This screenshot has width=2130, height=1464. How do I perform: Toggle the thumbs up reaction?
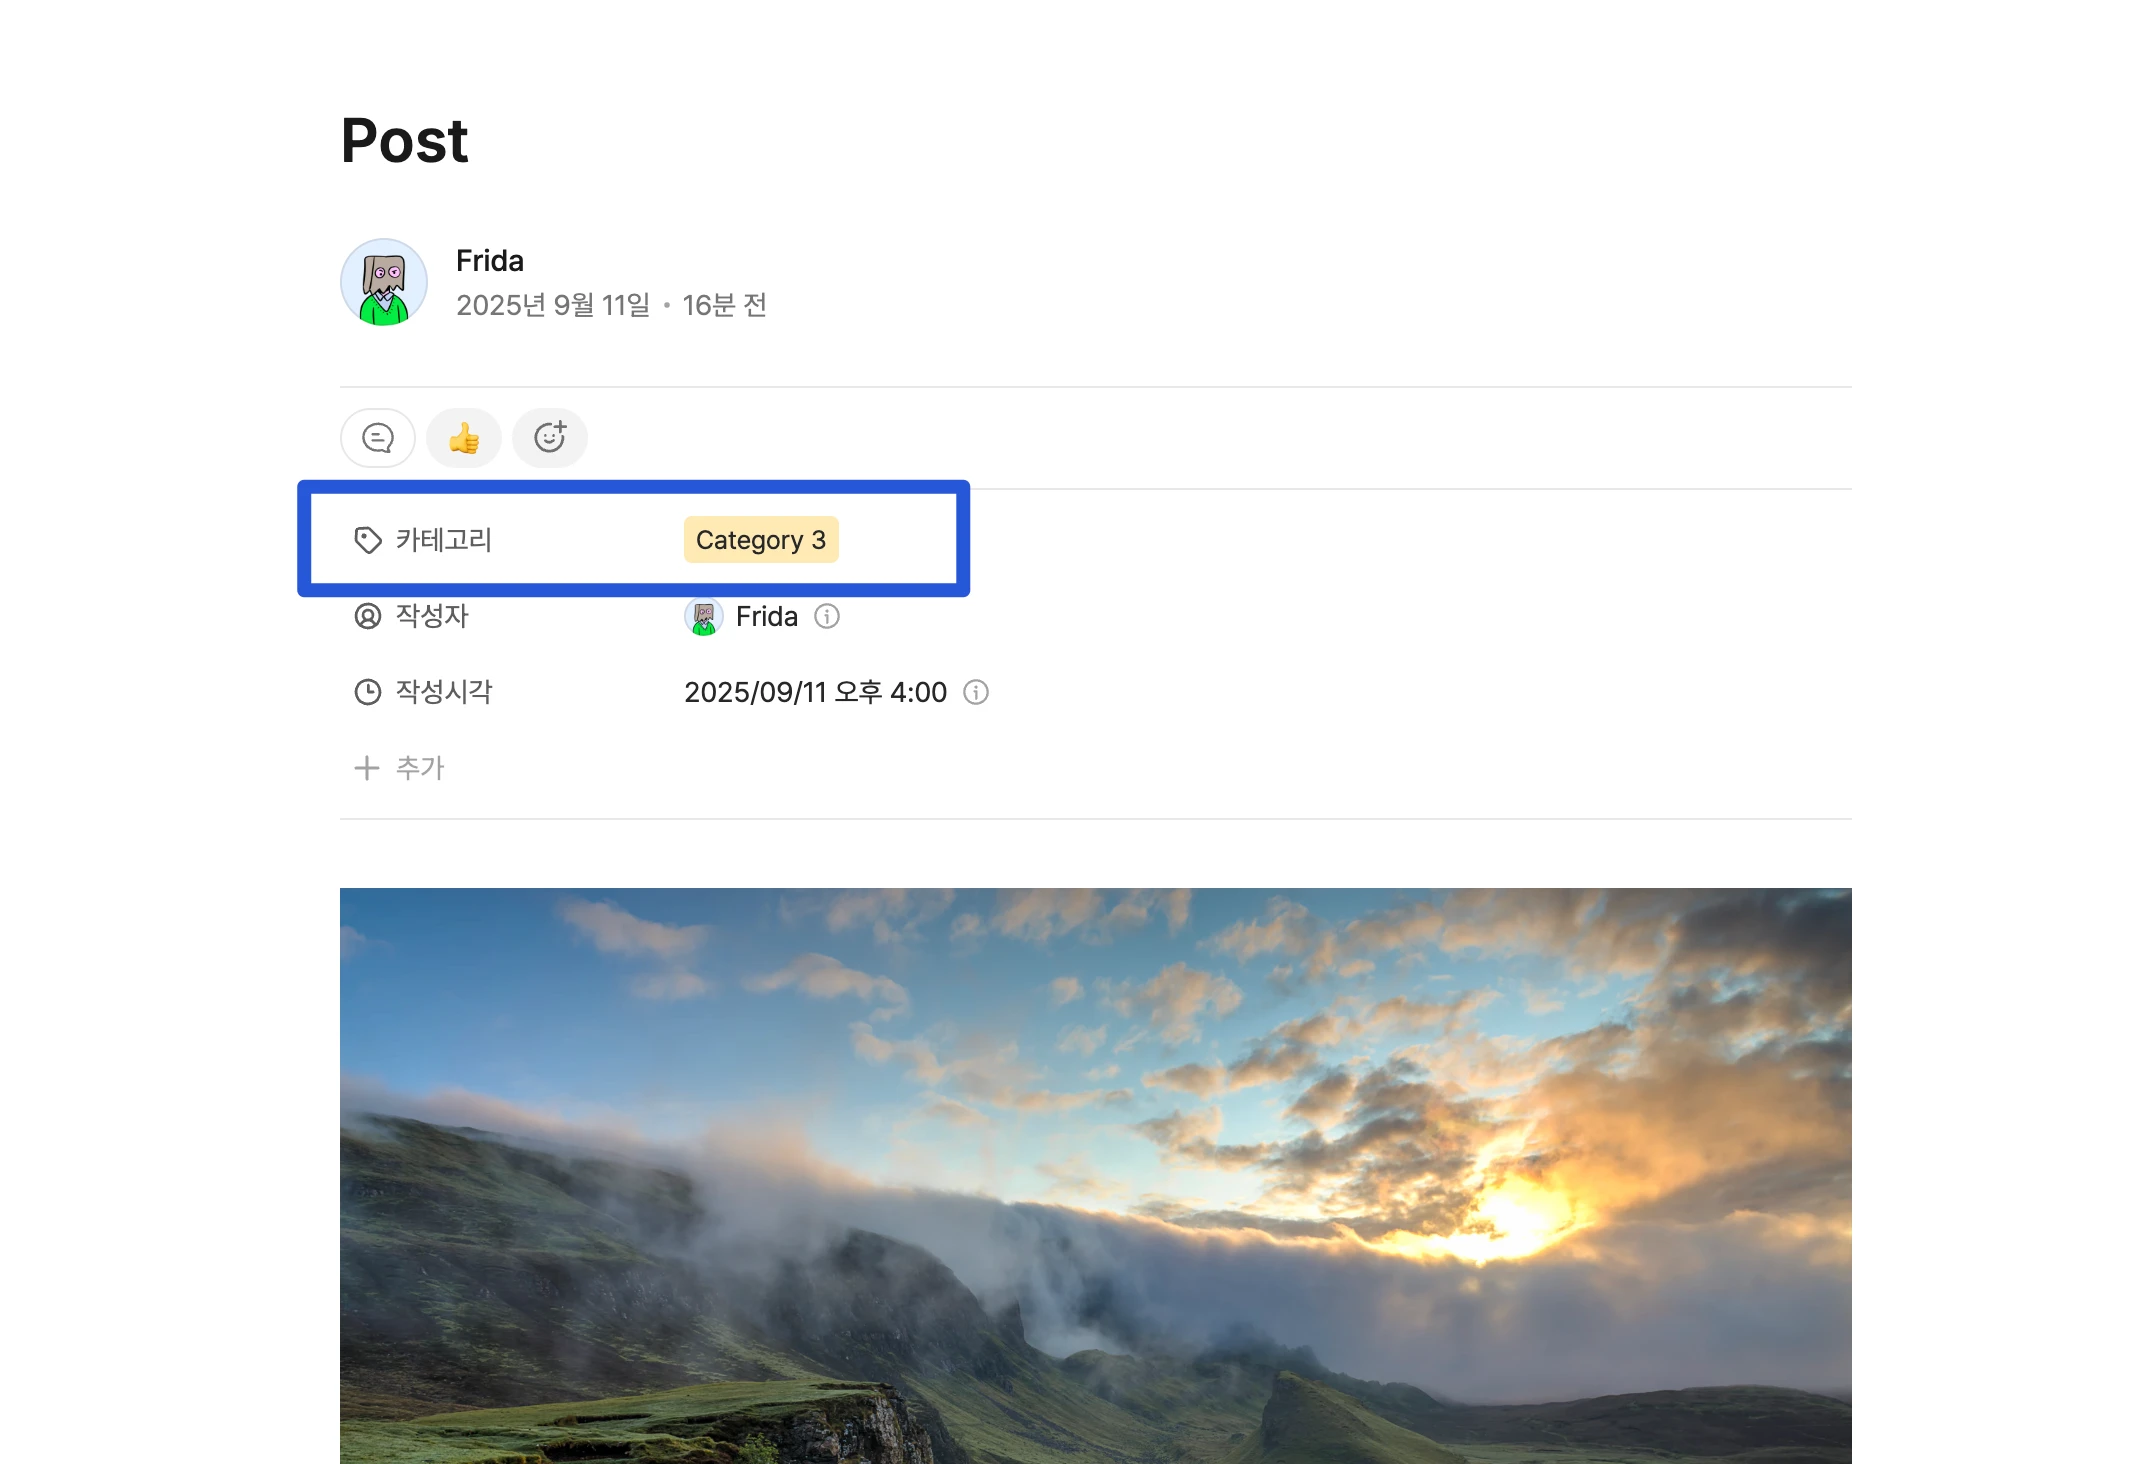464,438
